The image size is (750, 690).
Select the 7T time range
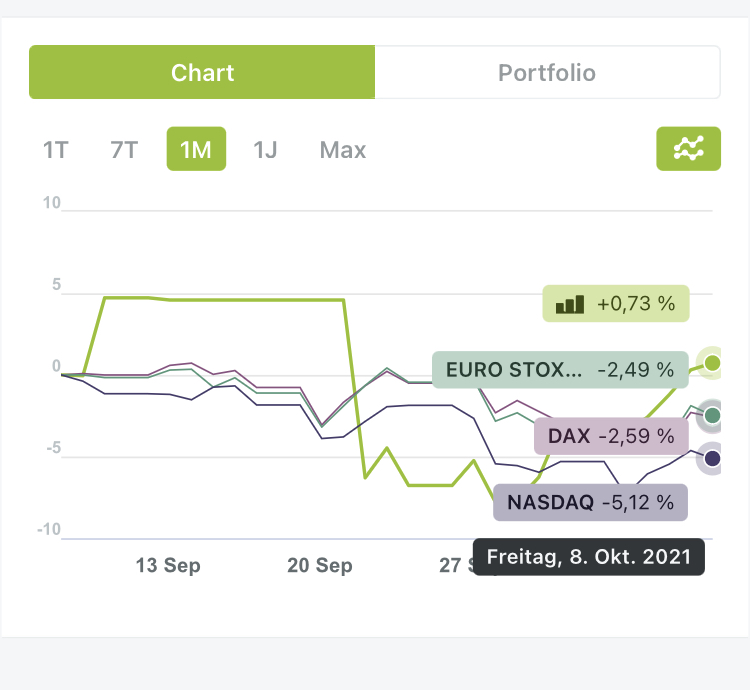click(124, 150)
